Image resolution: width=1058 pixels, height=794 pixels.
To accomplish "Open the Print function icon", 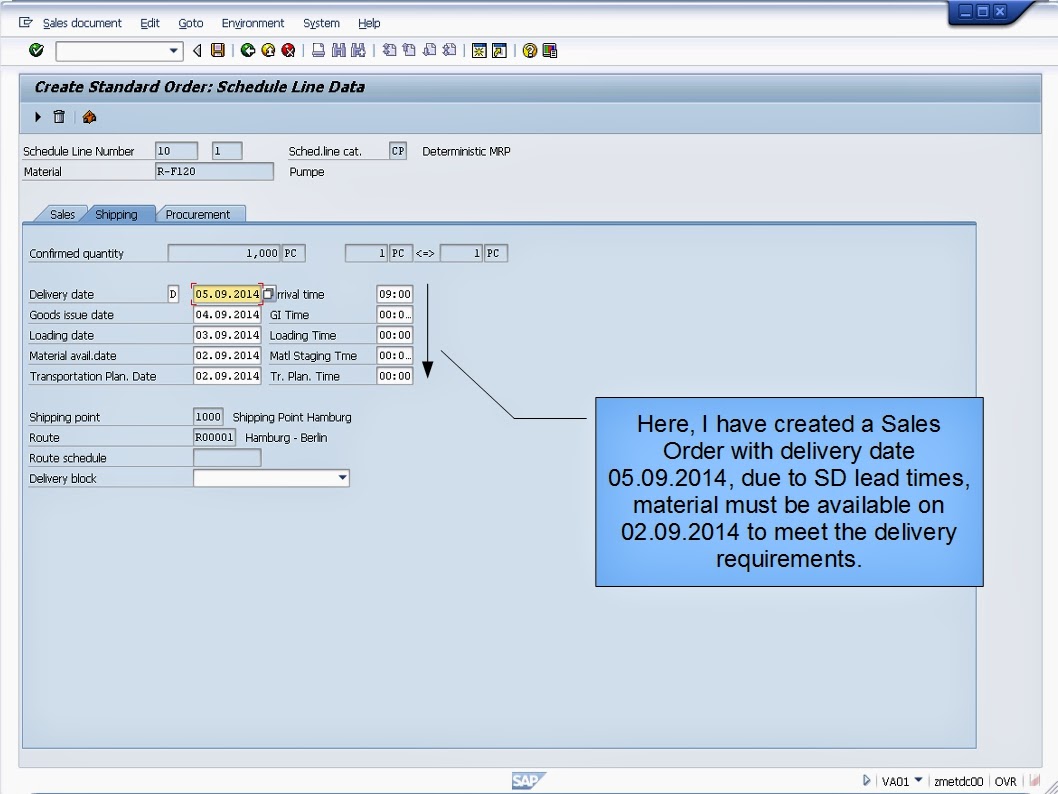I will tap(317, 50).
